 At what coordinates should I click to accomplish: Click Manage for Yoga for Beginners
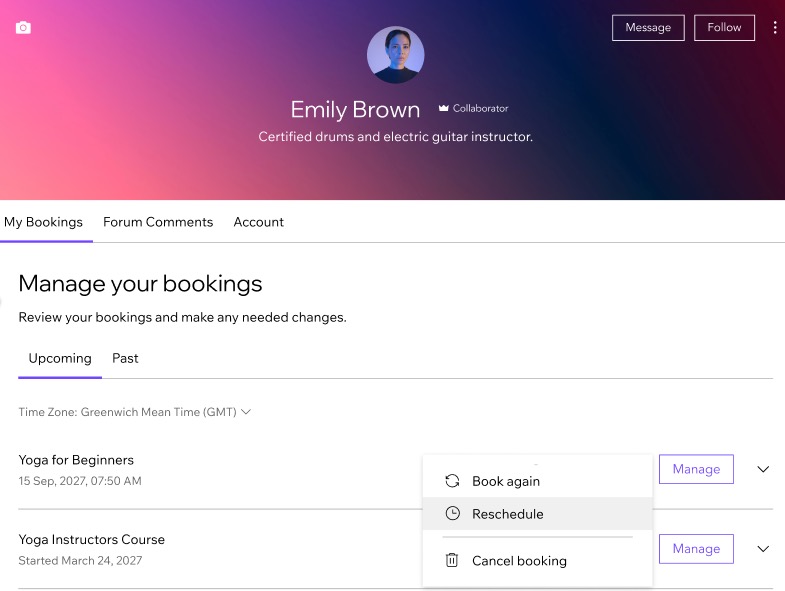[696, 469]
